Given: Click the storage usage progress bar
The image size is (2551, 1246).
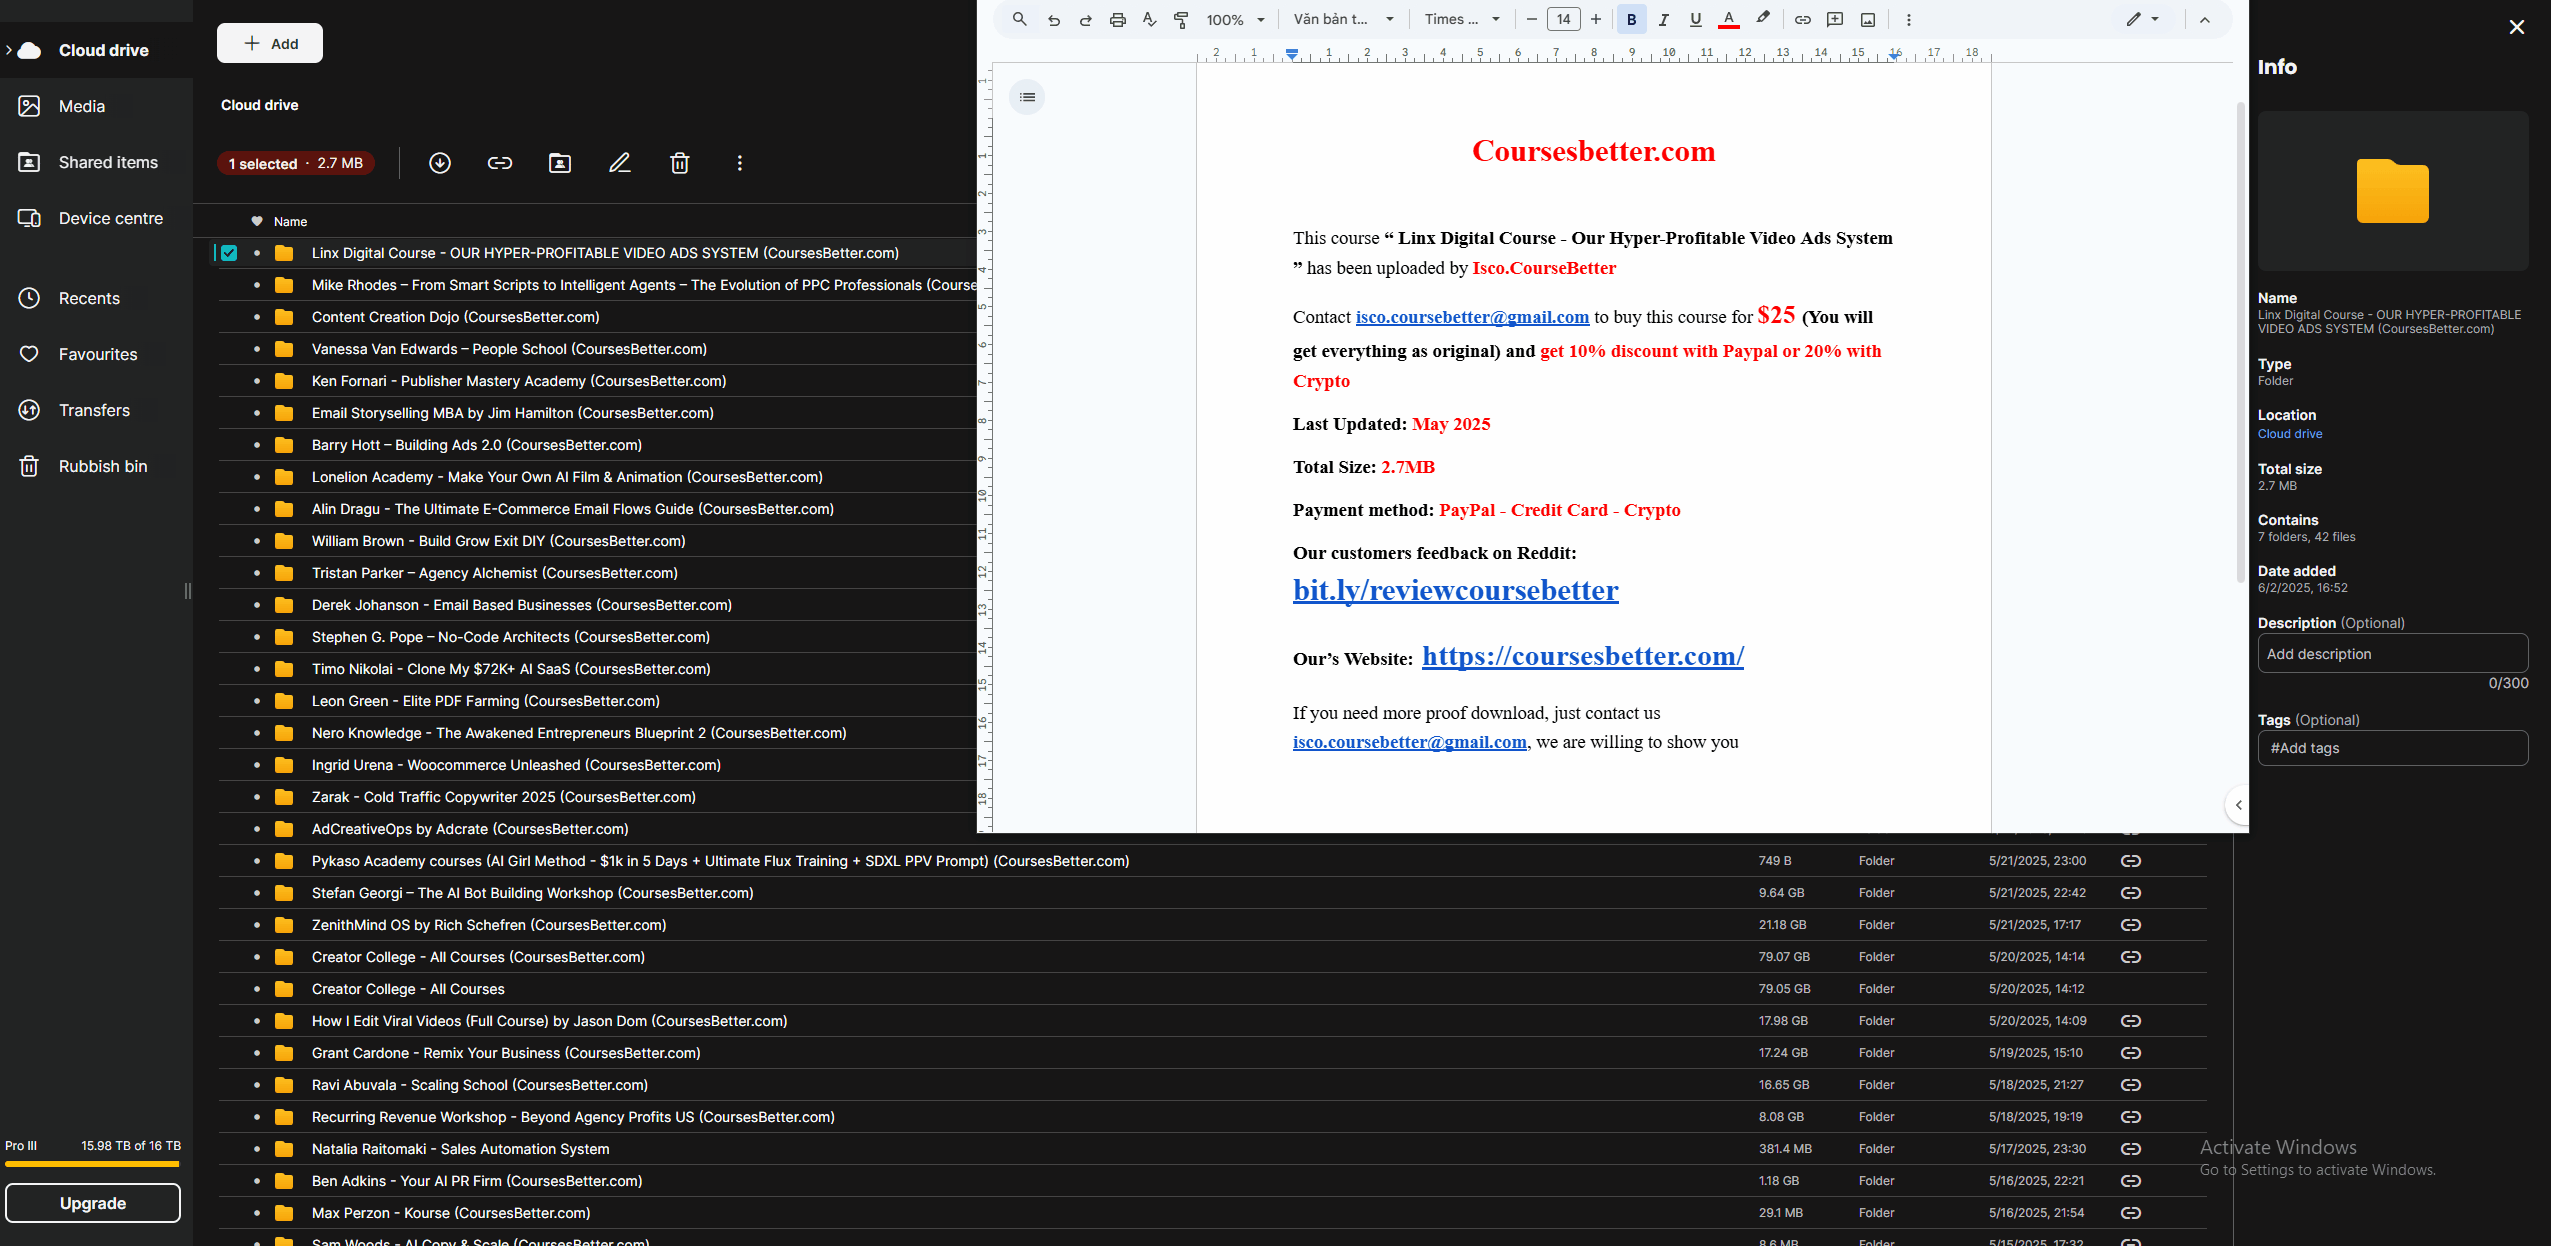Looking at the screenshot, I should point(92,1164).
